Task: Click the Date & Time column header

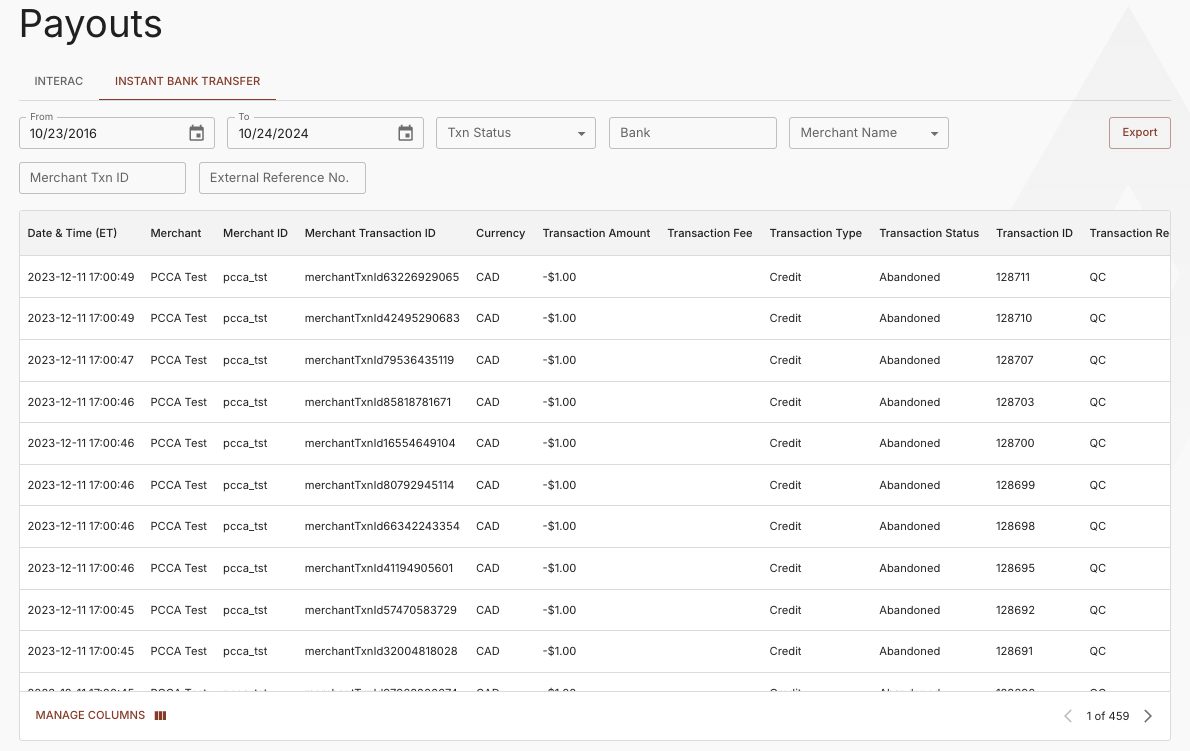Action: tap(72, 233)
